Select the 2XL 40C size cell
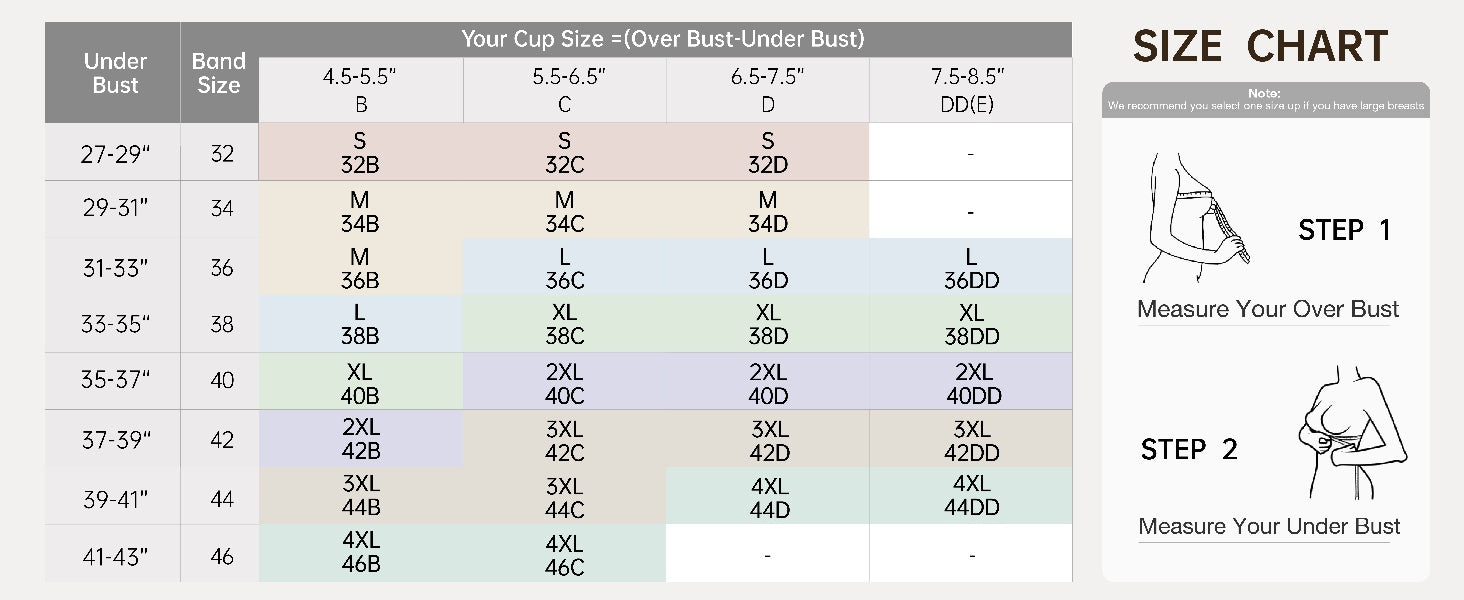 click(565, 381)
